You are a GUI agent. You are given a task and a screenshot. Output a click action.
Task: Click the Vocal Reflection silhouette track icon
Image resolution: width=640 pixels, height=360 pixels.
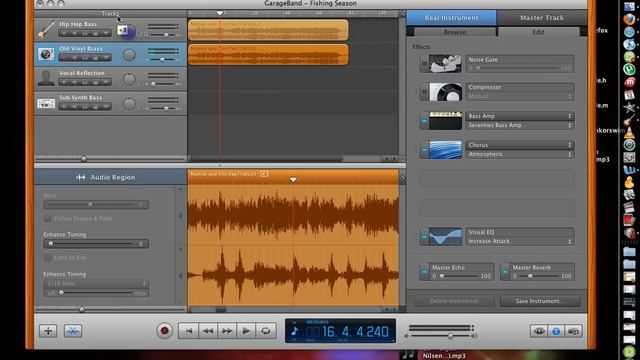point(46,78)
